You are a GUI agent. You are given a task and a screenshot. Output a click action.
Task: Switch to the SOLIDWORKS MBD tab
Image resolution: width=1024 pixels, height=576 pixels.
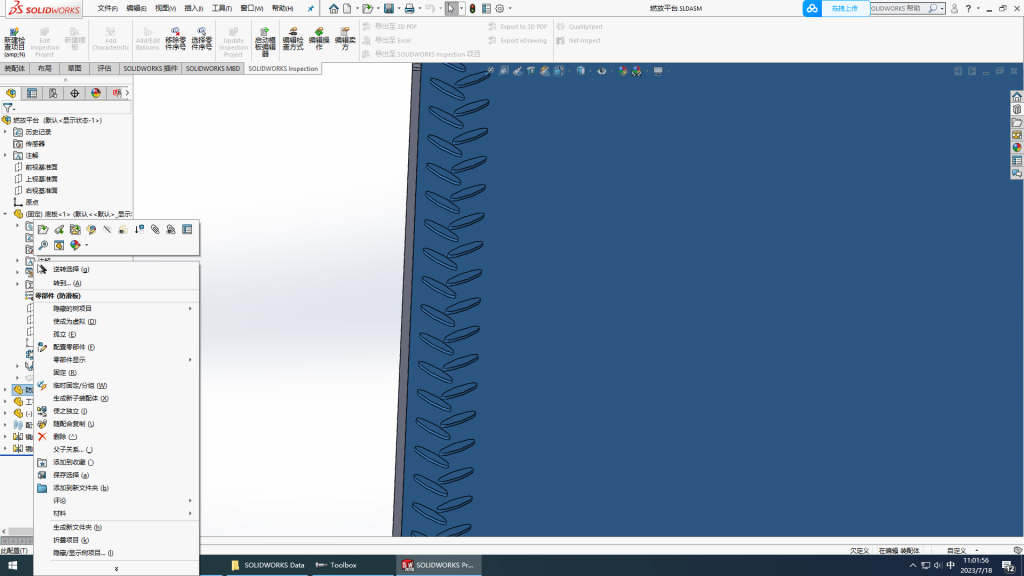(x=212, y=69)
